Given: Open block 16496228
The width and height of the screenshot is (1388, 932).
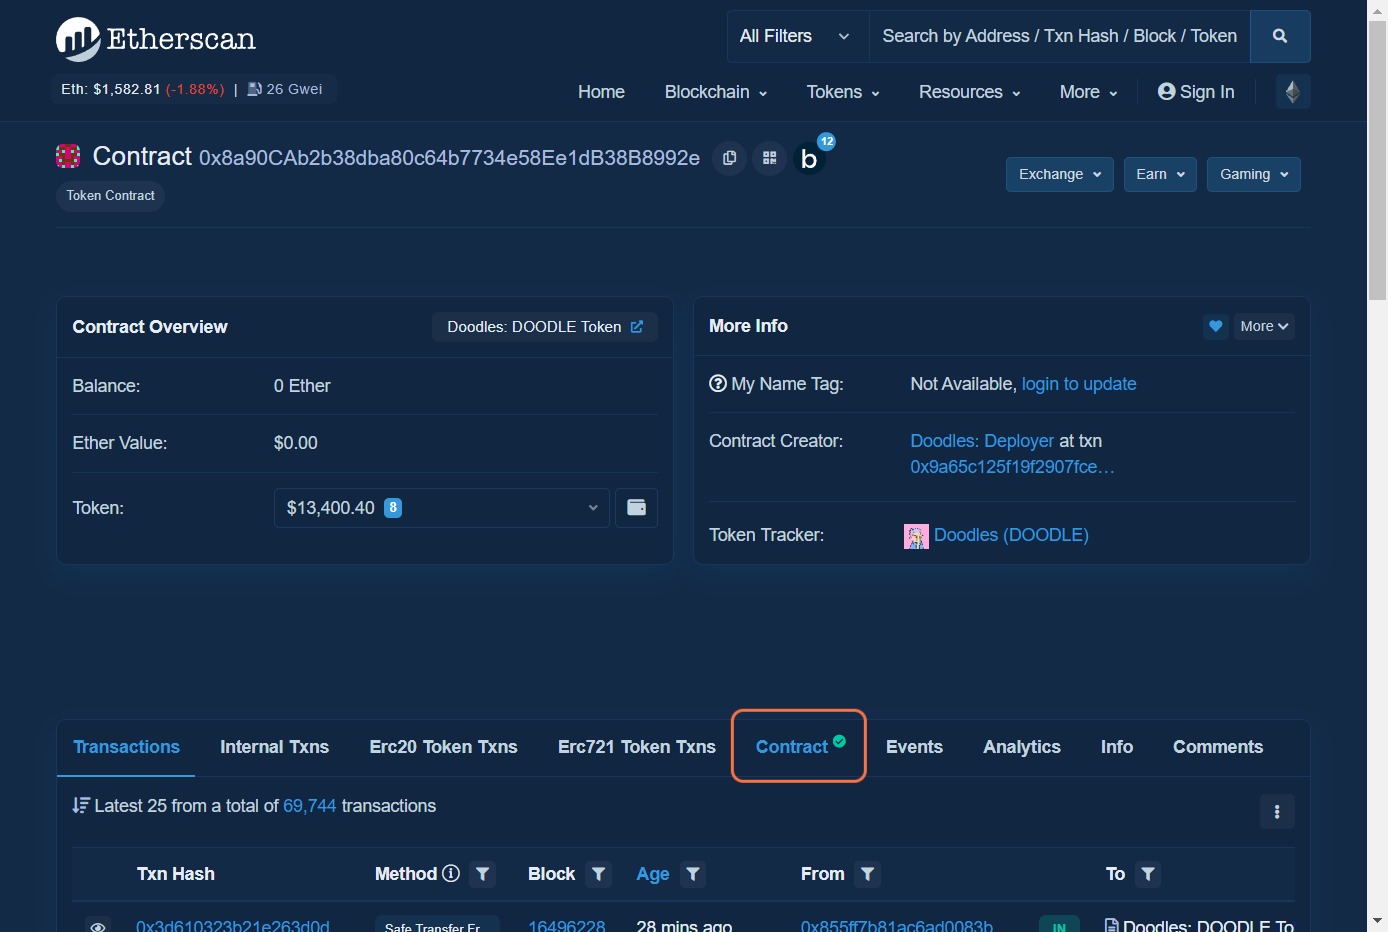Looking at the screenshot, I should (566, 925).
